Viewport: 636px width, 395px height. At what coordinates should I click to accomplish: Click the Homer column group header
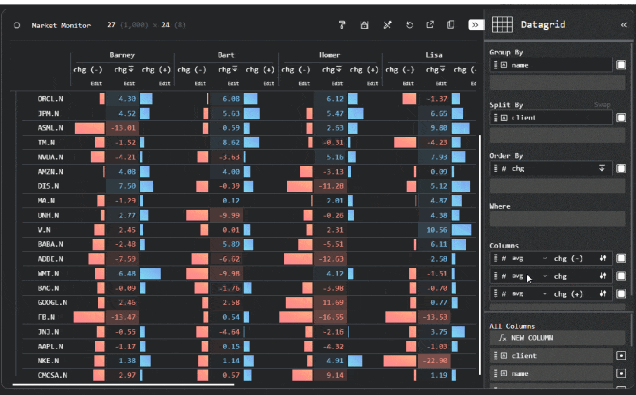coord(329,55)
